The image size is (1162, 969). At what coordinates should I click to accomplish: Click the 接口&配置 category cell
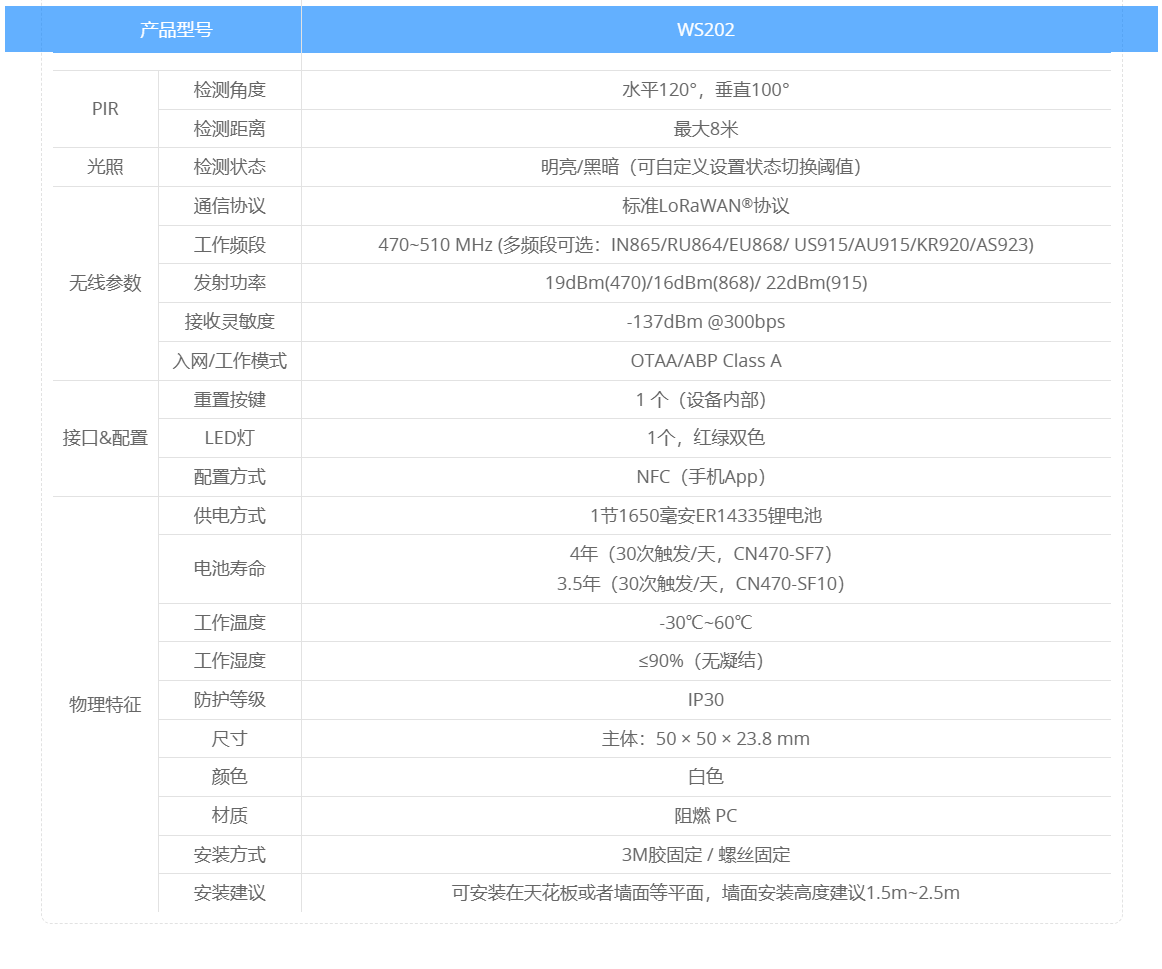point(105,438)
